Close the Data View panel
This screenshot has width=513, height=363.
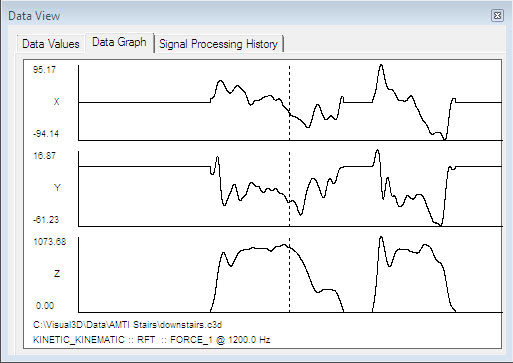click(497, 15)
